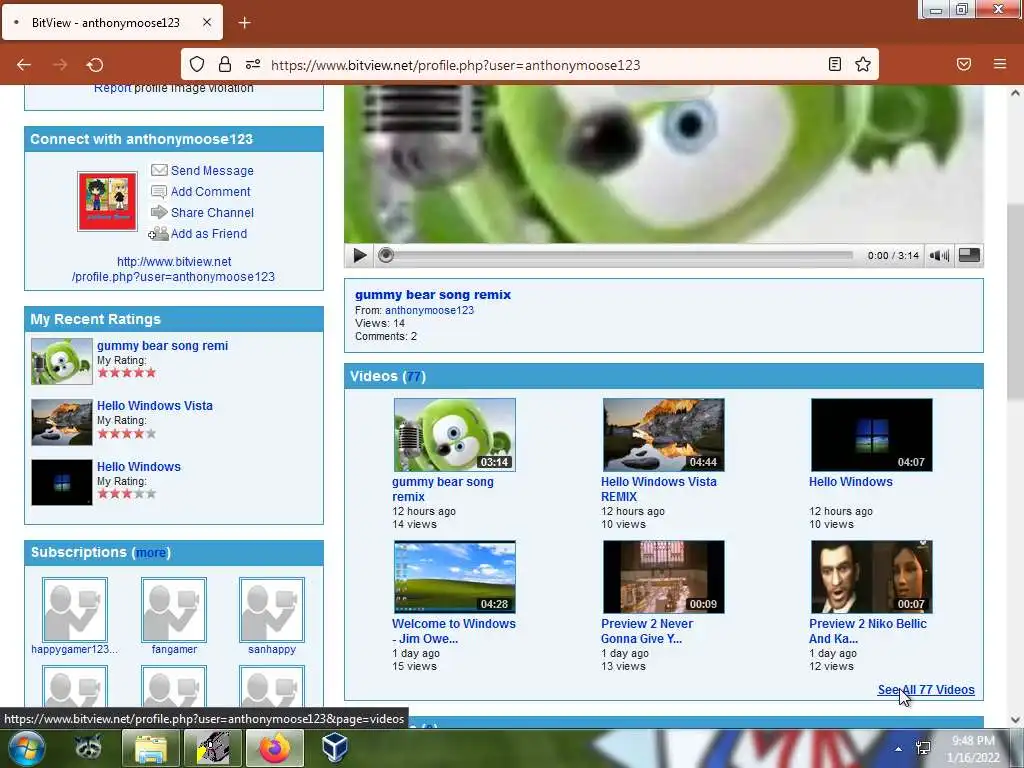
Task: Click the sanhappy username link
Action: pos(272,649)
